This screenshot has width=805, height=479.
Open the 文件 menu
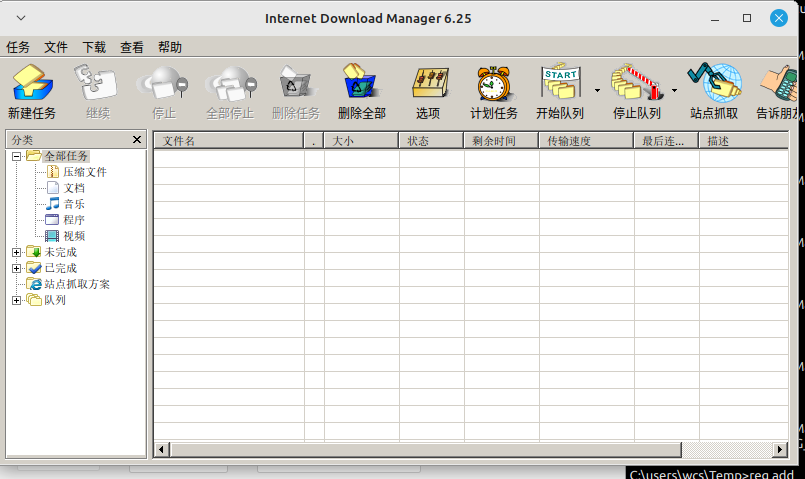[x=56, y=47]
